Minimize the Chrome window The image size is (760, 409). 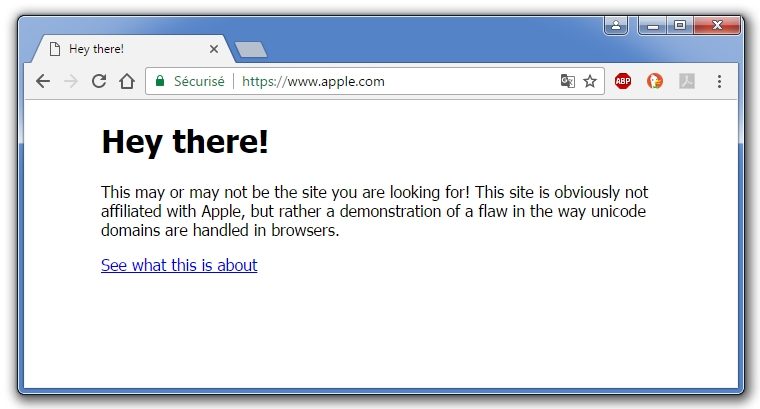coord(653,26)
